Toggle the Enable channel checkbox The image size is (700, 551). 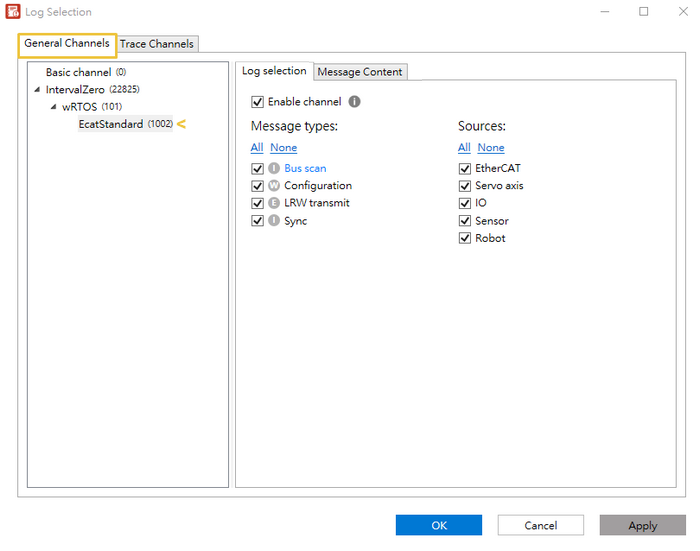pos(258,102)
